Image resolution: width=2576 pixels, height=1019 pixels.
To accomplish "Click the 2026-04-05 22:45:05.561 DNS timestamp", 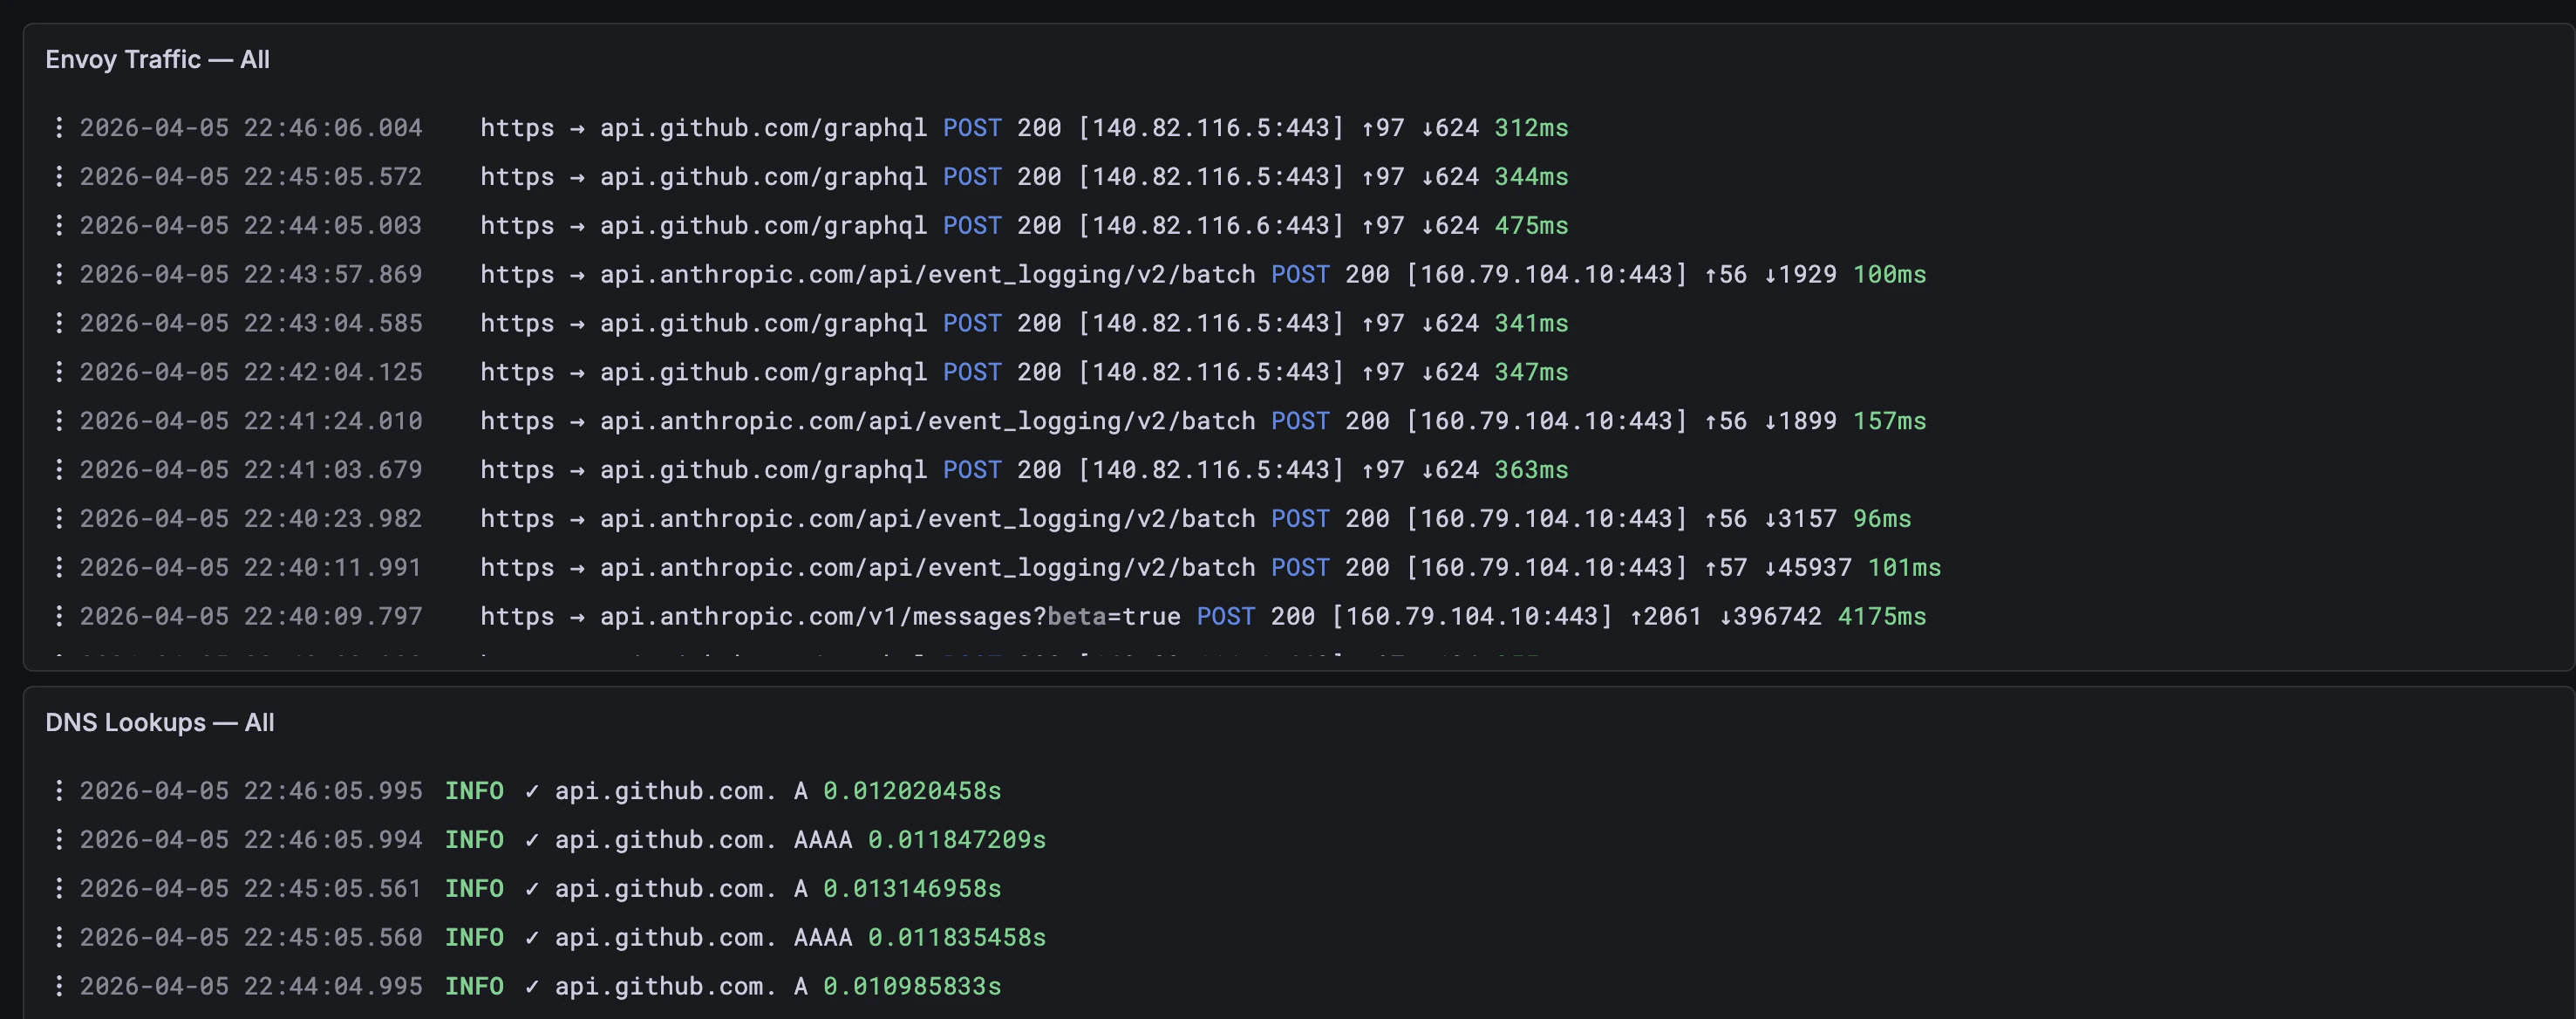I will point(251,890).
